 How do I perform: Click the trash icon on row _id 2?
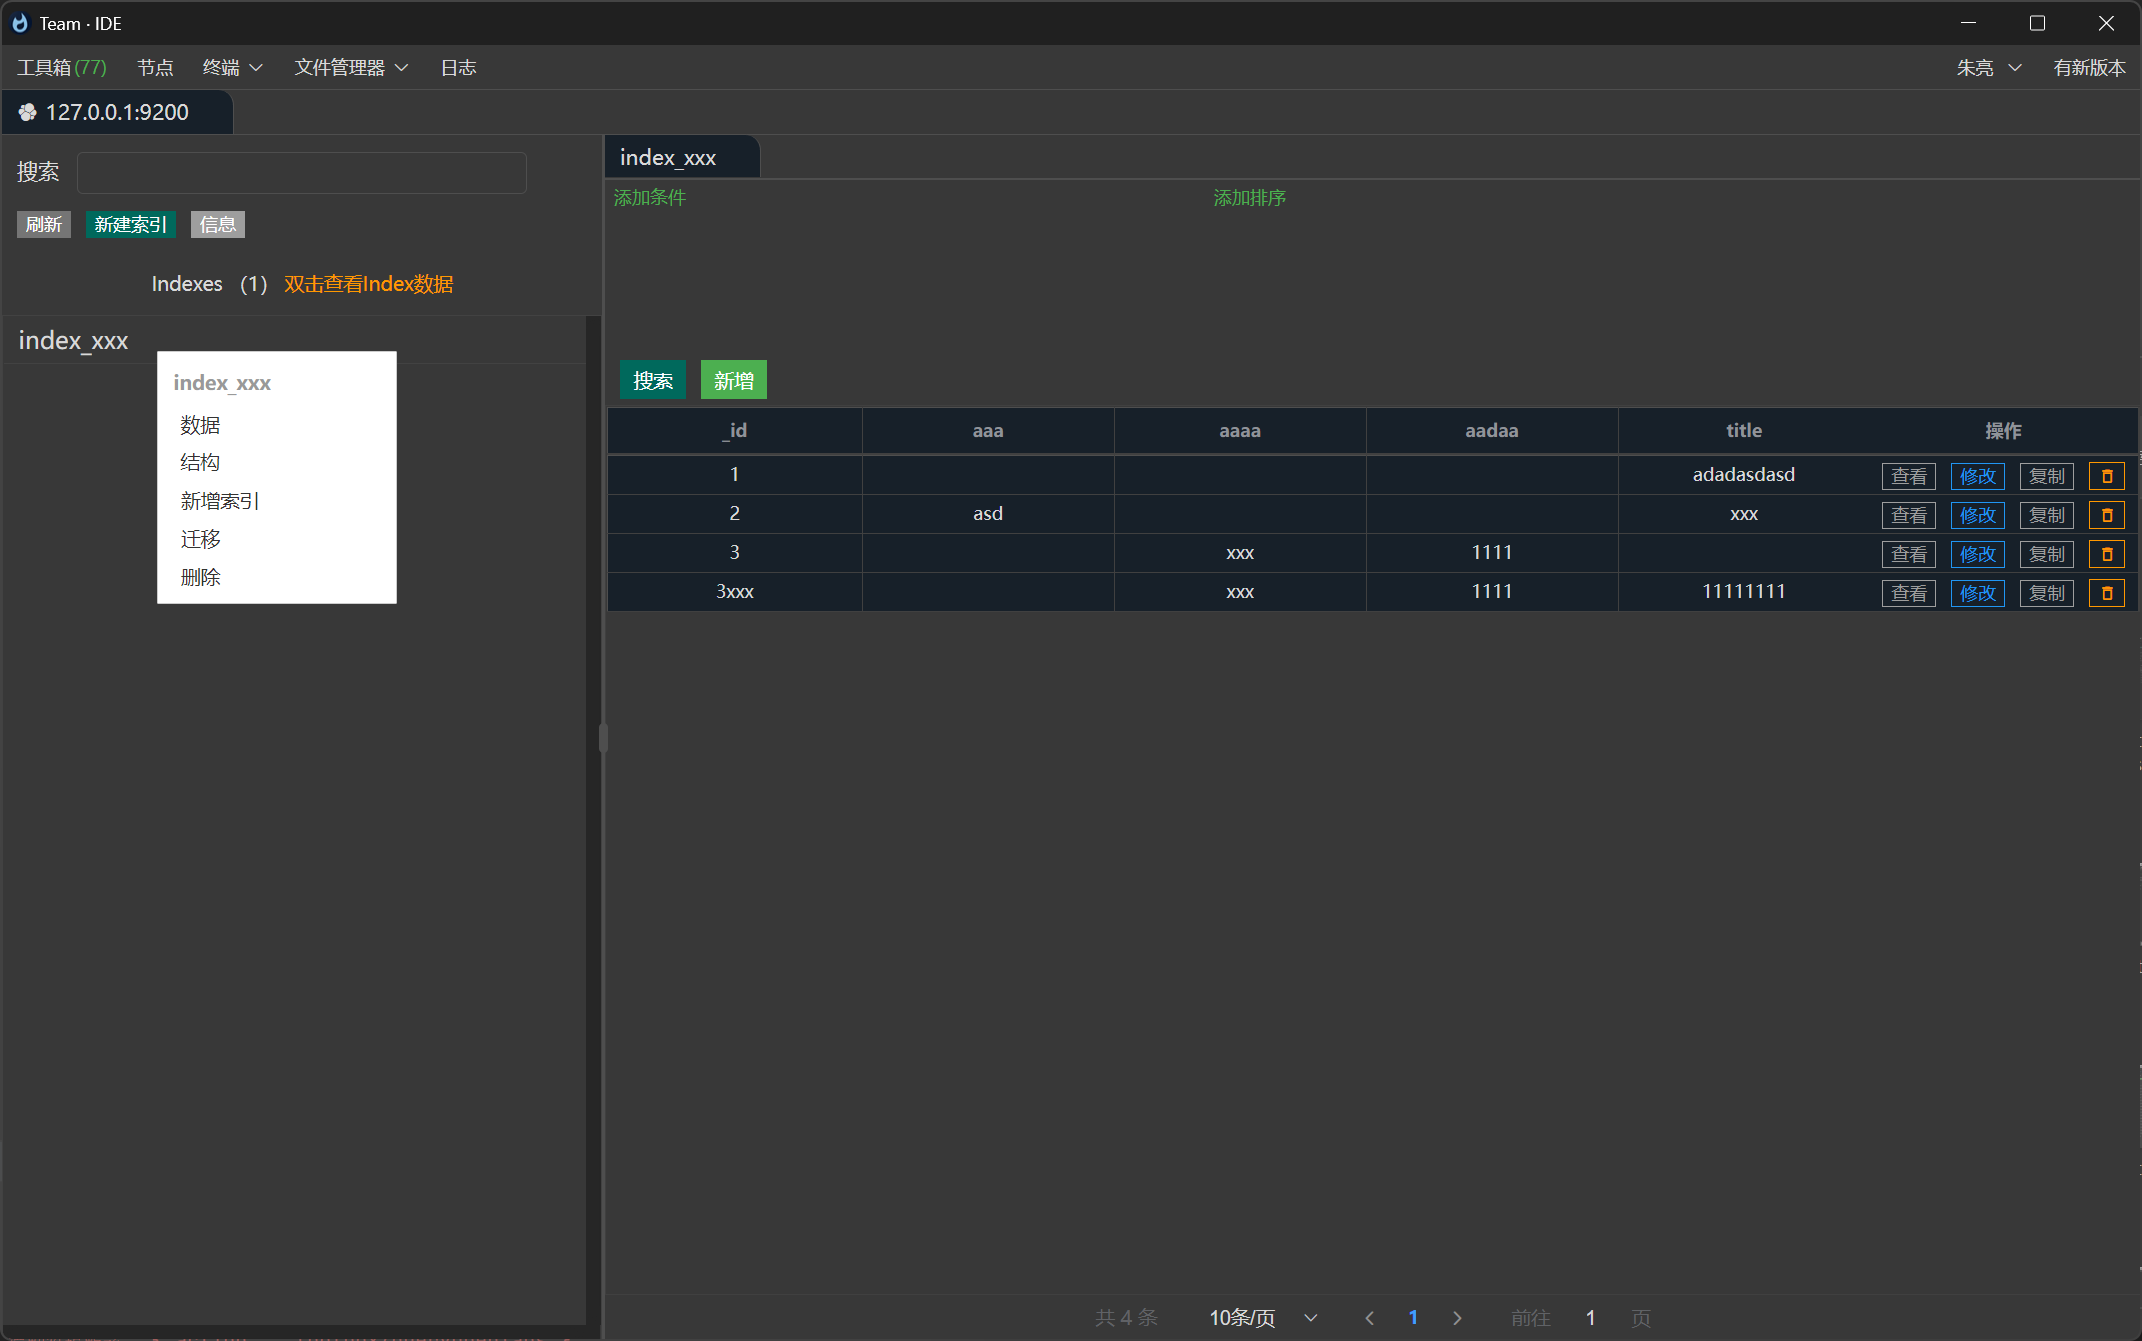pos(2106,514)
